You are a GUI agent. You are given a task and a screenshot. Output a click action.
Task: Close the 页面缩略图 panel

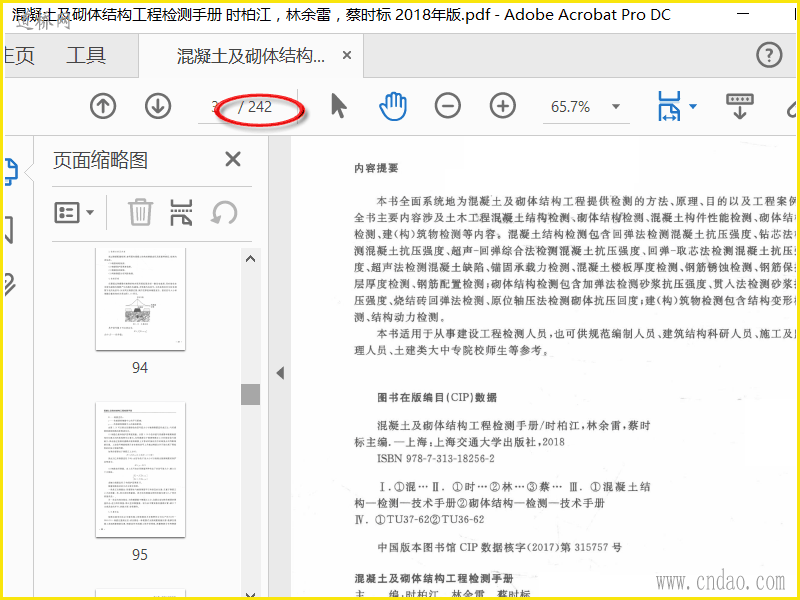233,159
